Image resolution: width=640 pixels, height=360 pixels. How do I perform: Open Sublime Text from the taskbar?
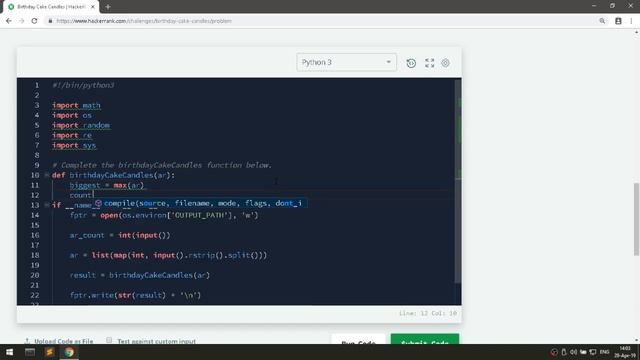pyautogui.click(x=49, y=352)
